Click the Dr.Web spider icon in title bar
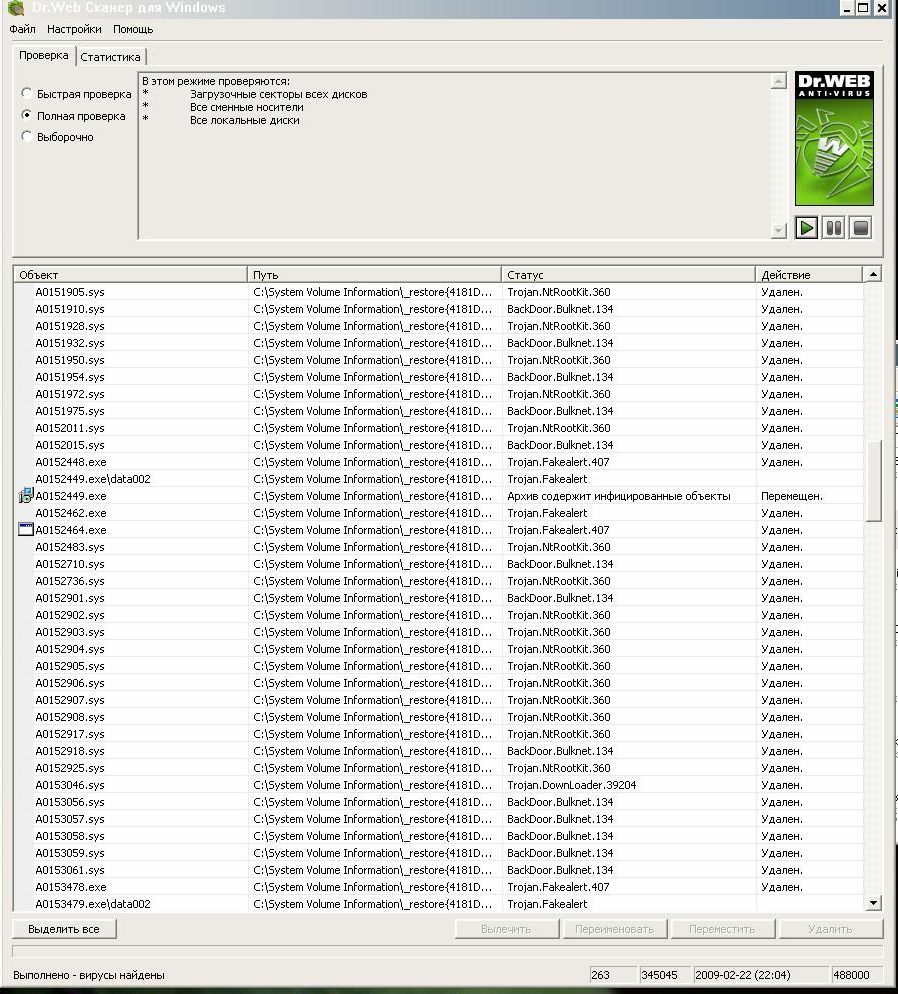This screenshot has width=898, height=994. click(x=16, y=8)
